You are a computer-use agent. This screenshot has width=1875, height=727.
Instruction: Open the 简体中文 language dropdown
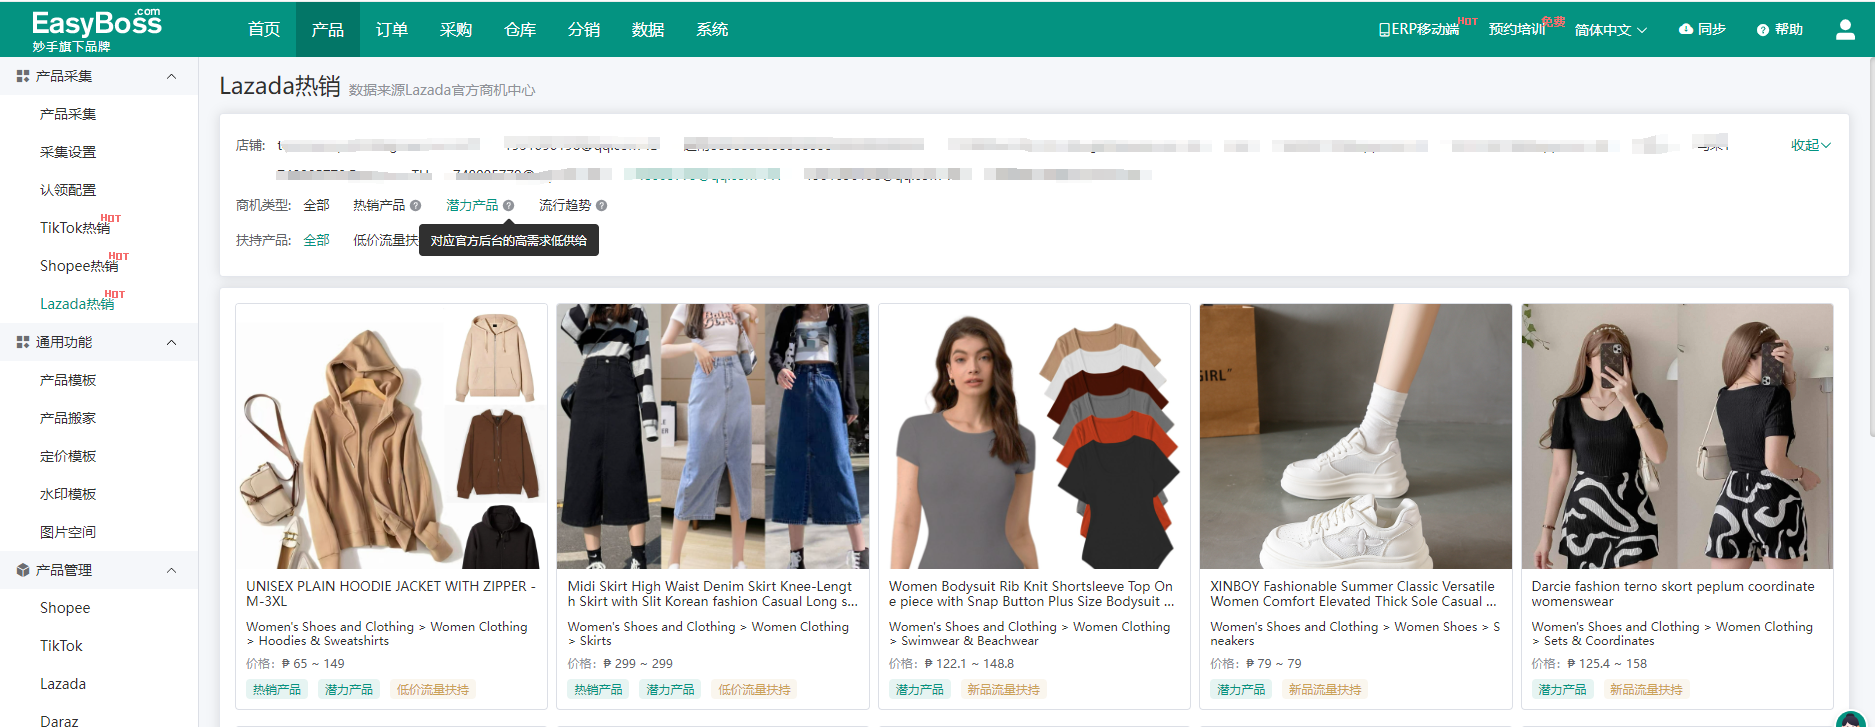[1610, 30]
